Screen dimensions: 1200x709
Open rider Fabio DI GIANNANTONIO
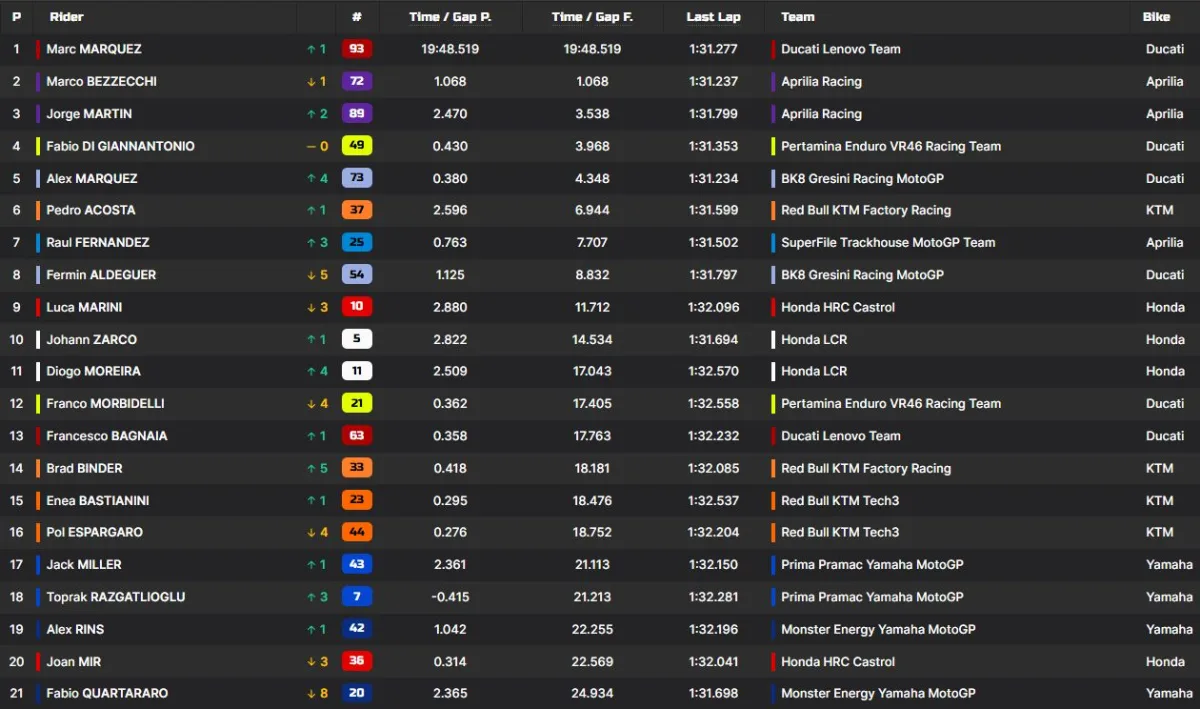120,146
